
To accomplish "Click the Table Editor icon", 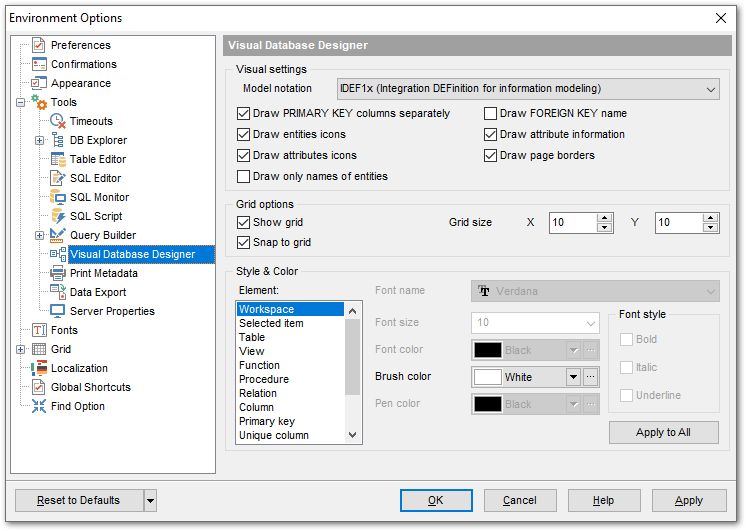I will point(58,159).
